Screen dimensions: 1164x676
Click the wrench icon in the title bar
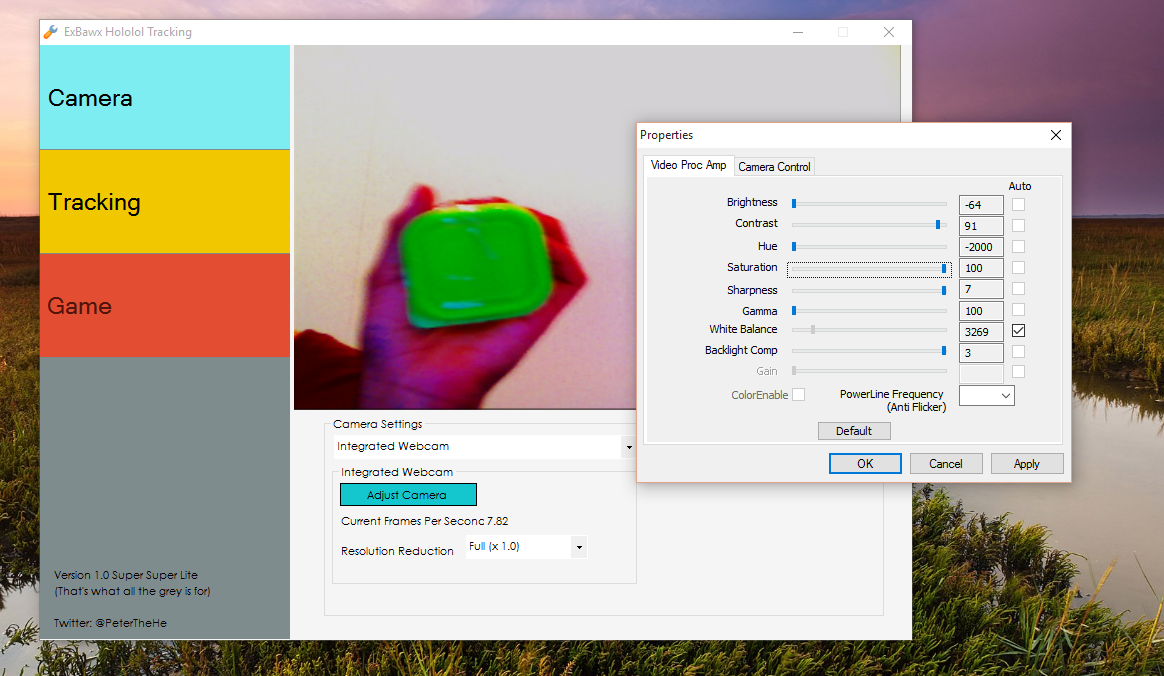pos(50,31)
